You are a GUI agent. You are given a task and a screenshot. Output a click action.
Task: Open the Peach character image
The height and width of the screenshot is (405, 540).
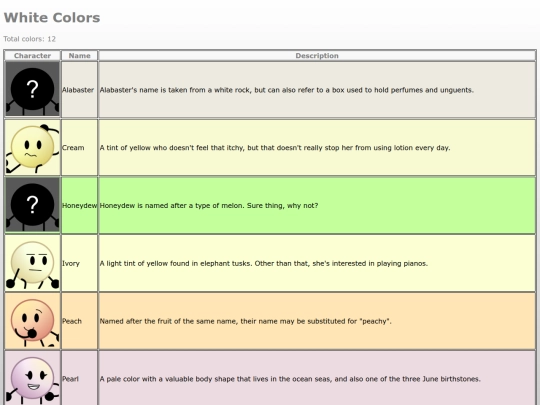32,321
